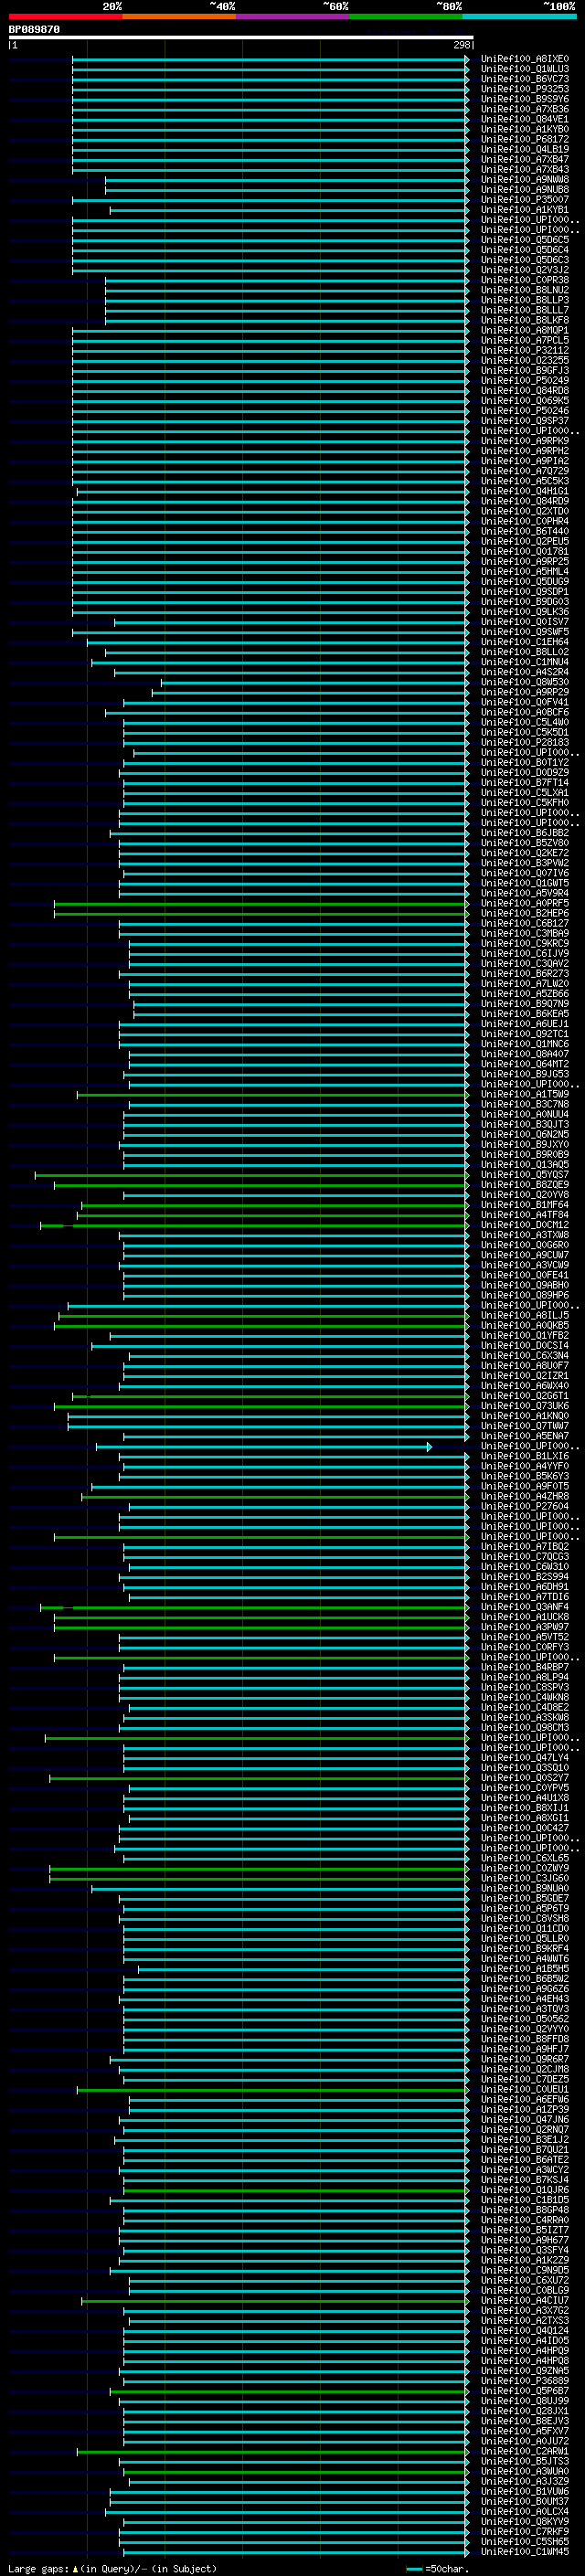
Task: Select label UniRef100_C7RKF9
Action: coord(525,2531)
